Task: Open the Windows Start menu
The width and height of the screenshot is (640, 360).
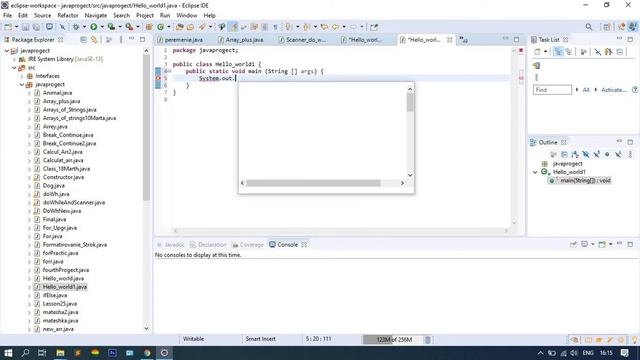Action: pyautogui.click(x=8, y=353)
